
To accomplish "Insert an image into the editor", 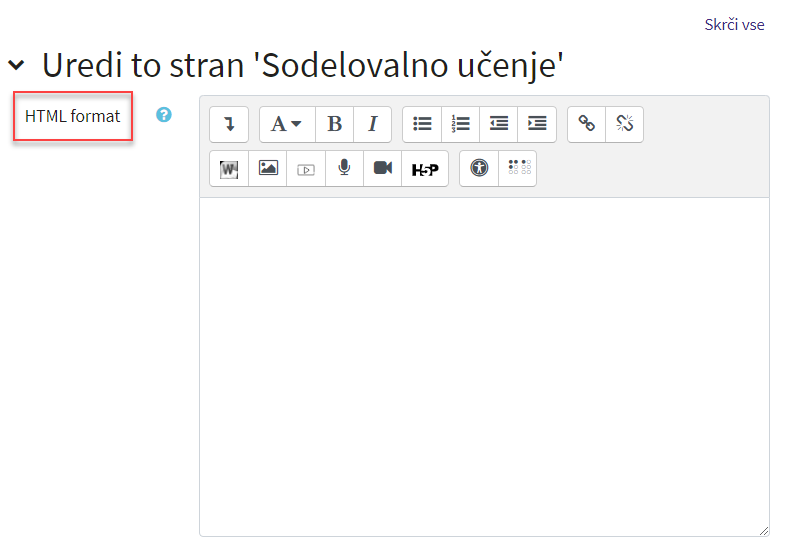I will click(x=268, y=168).
